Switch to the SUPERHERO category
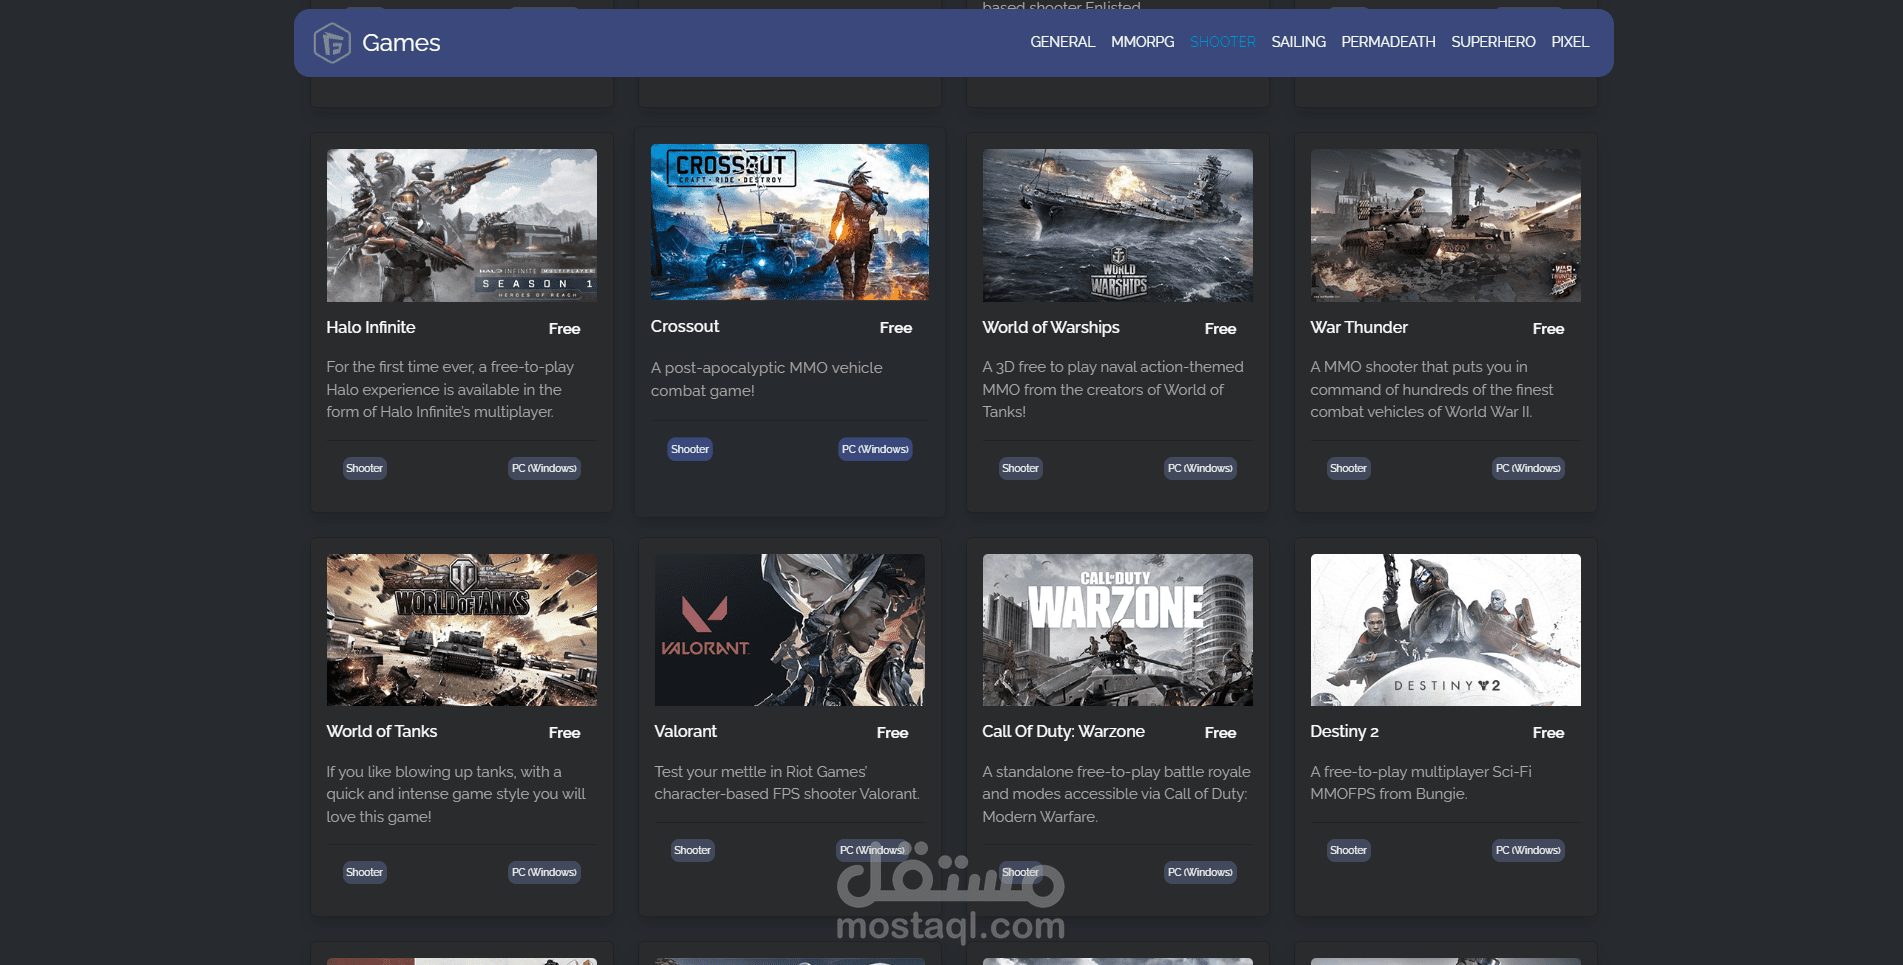This screenshot has height=965, width=1903. pyautogui.click(x=1493, y=42)
